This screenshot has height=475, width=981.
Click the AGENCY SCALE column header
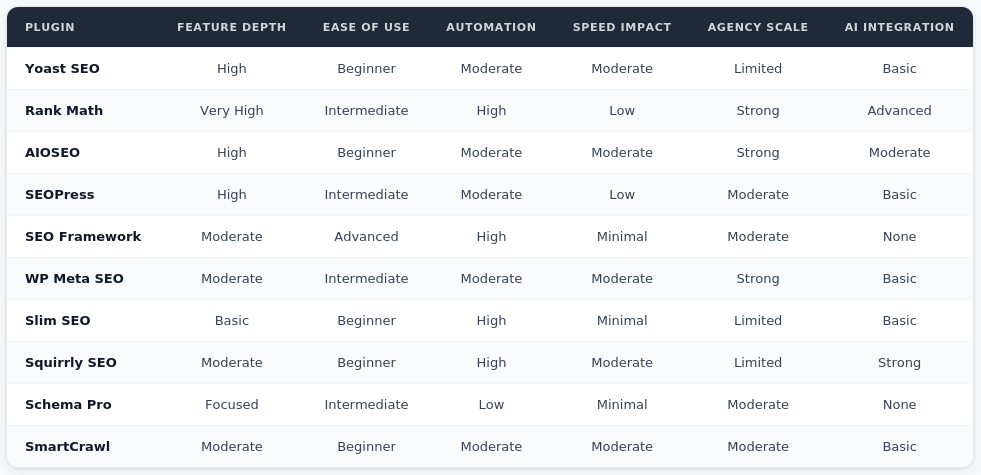pos(758,27)
